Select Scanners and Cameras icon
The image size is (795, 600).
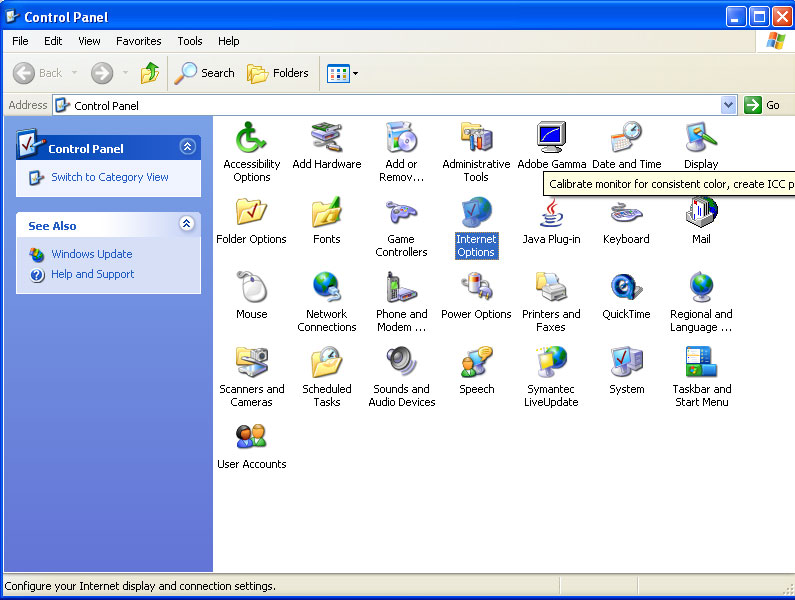click(251, 377)
